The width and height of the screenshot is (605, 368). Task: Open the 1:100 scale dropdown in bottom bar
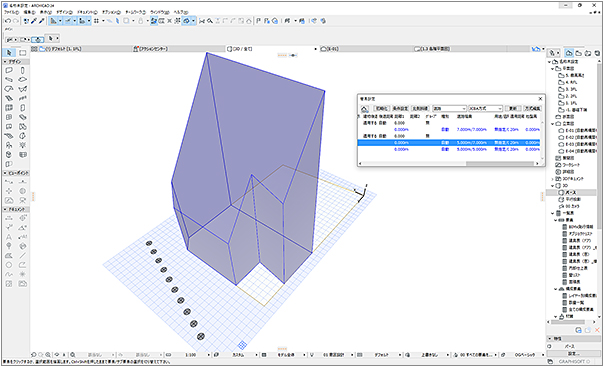[x=209, y=354]
